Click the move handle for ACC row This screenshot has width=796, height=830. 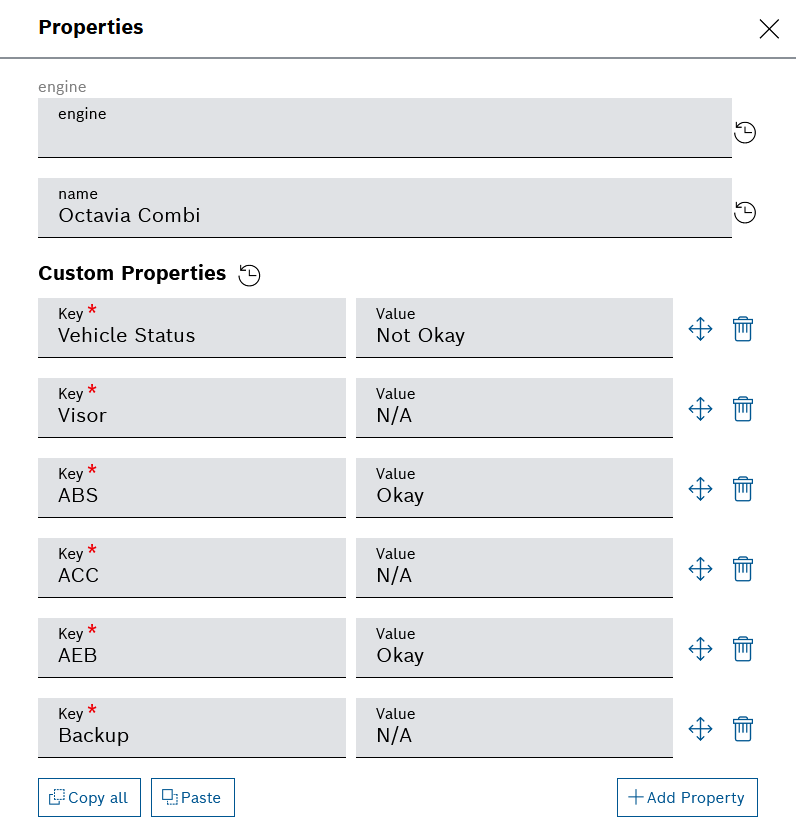point(700,568)
